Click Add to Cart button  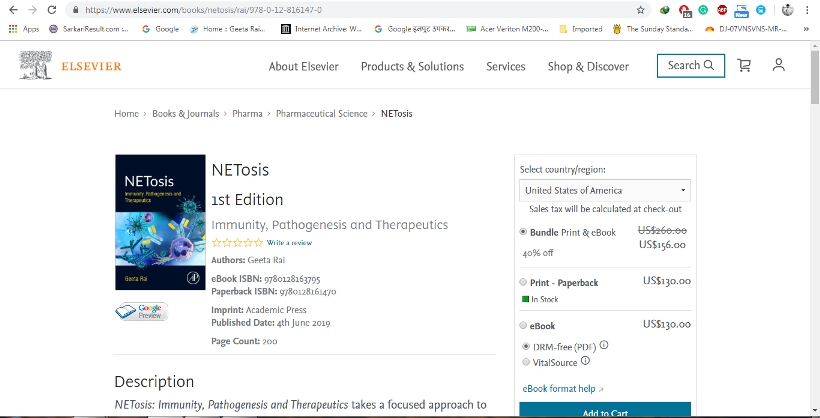(x=605, y=410)
